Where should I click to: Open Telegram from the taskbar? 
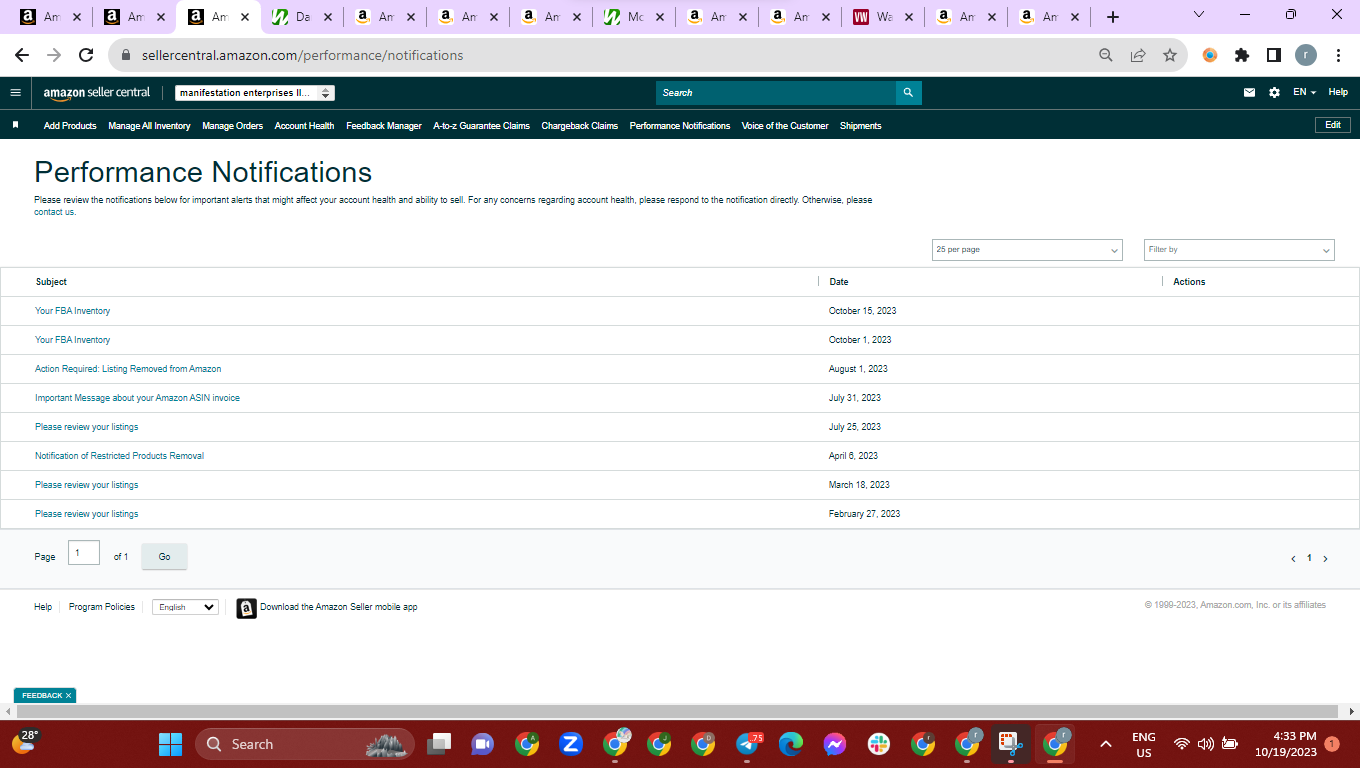point(748,744)
